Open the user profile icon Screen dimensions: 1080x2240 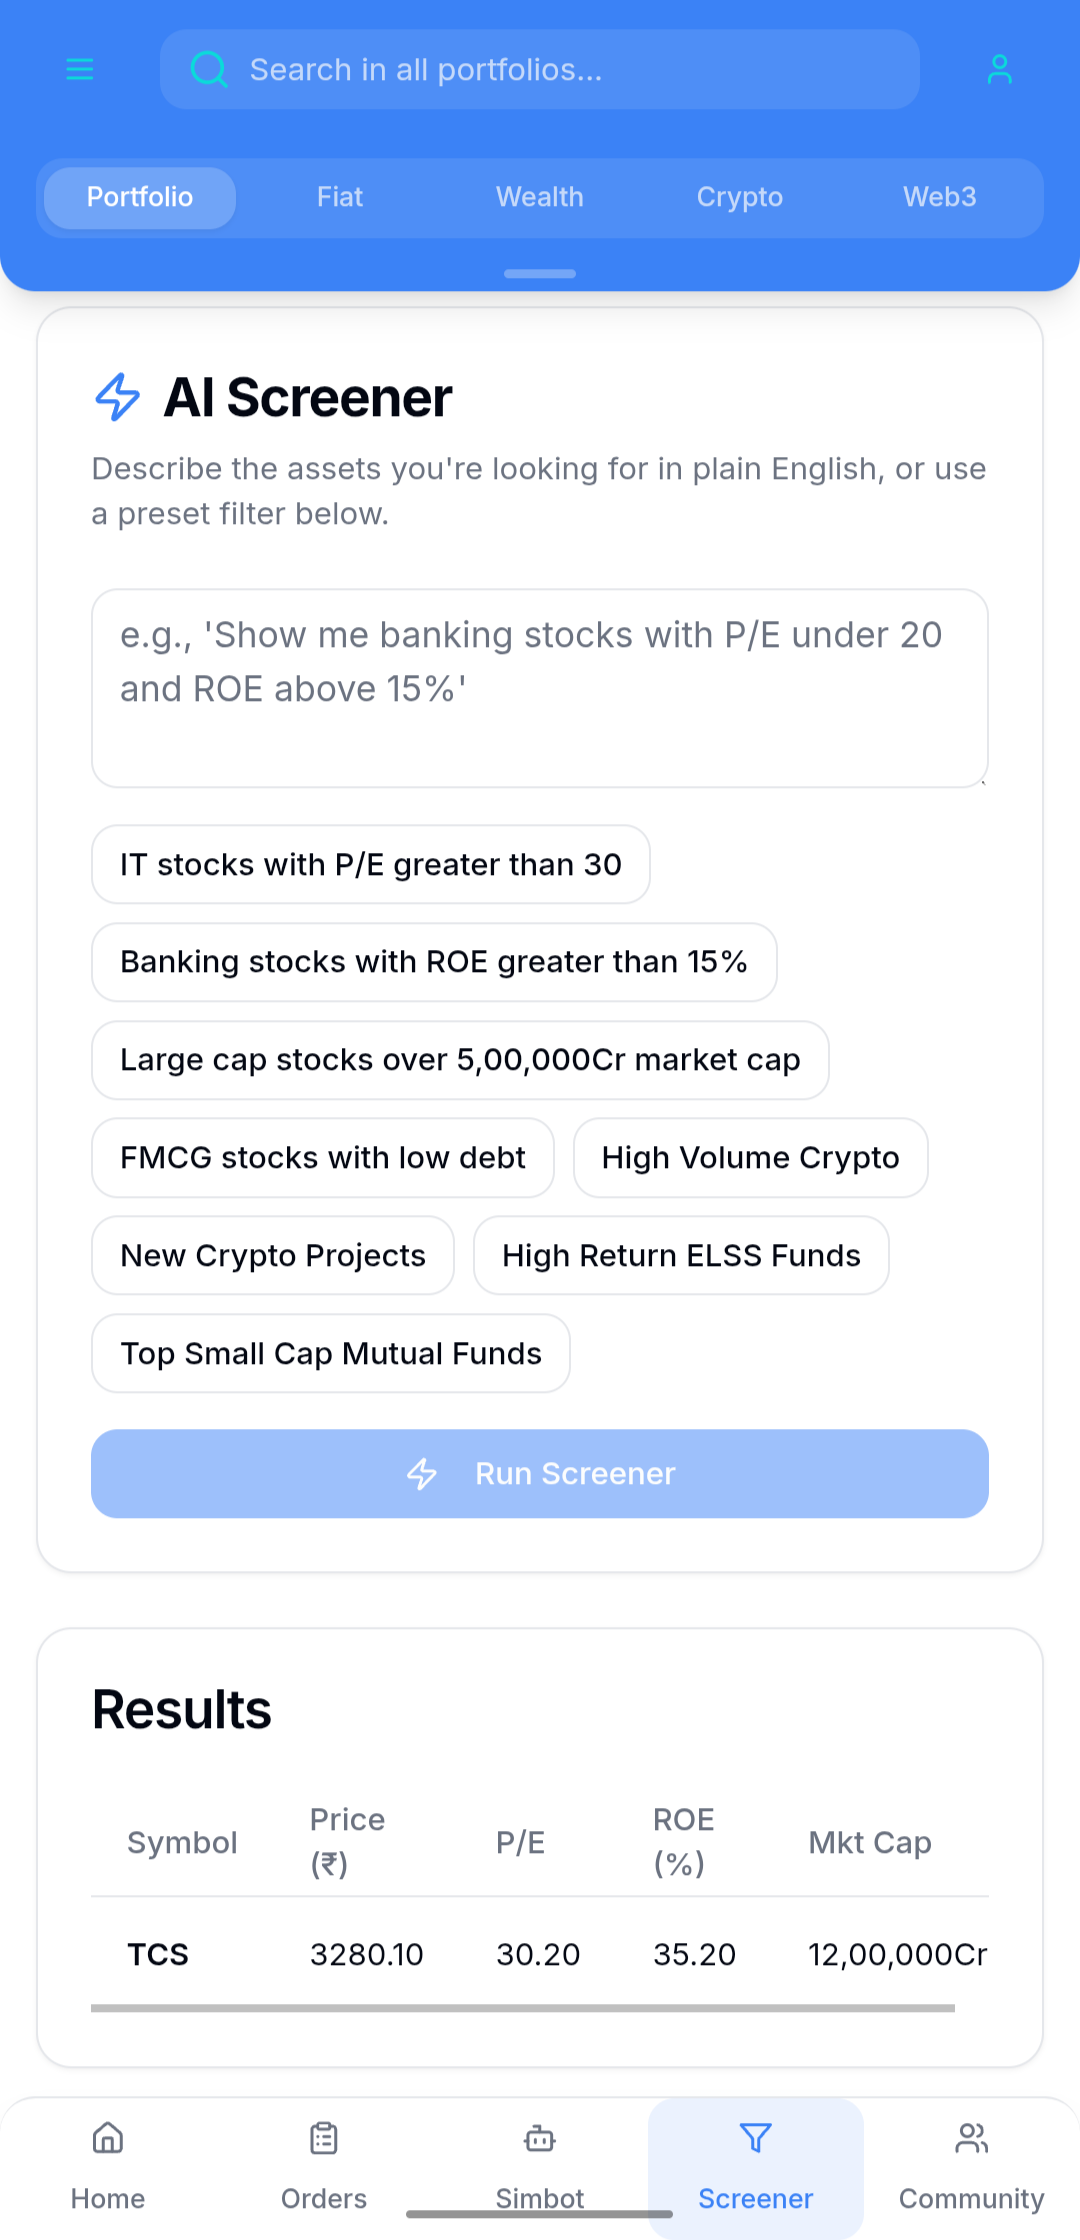coord(1000,69)
